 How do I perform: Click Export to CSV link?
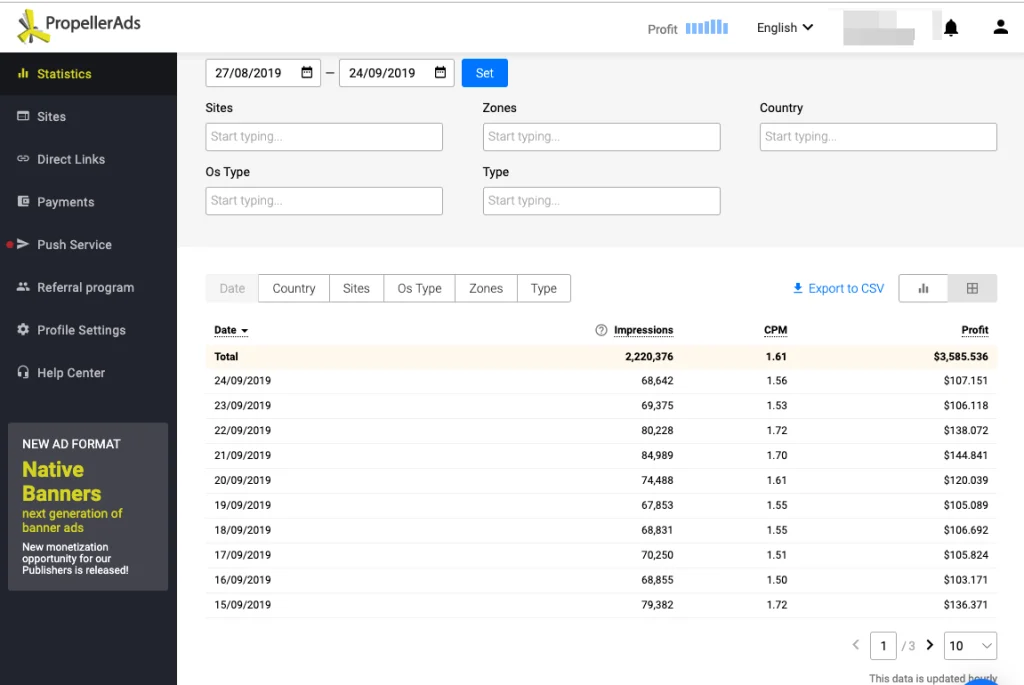click(x=838, y=288)
